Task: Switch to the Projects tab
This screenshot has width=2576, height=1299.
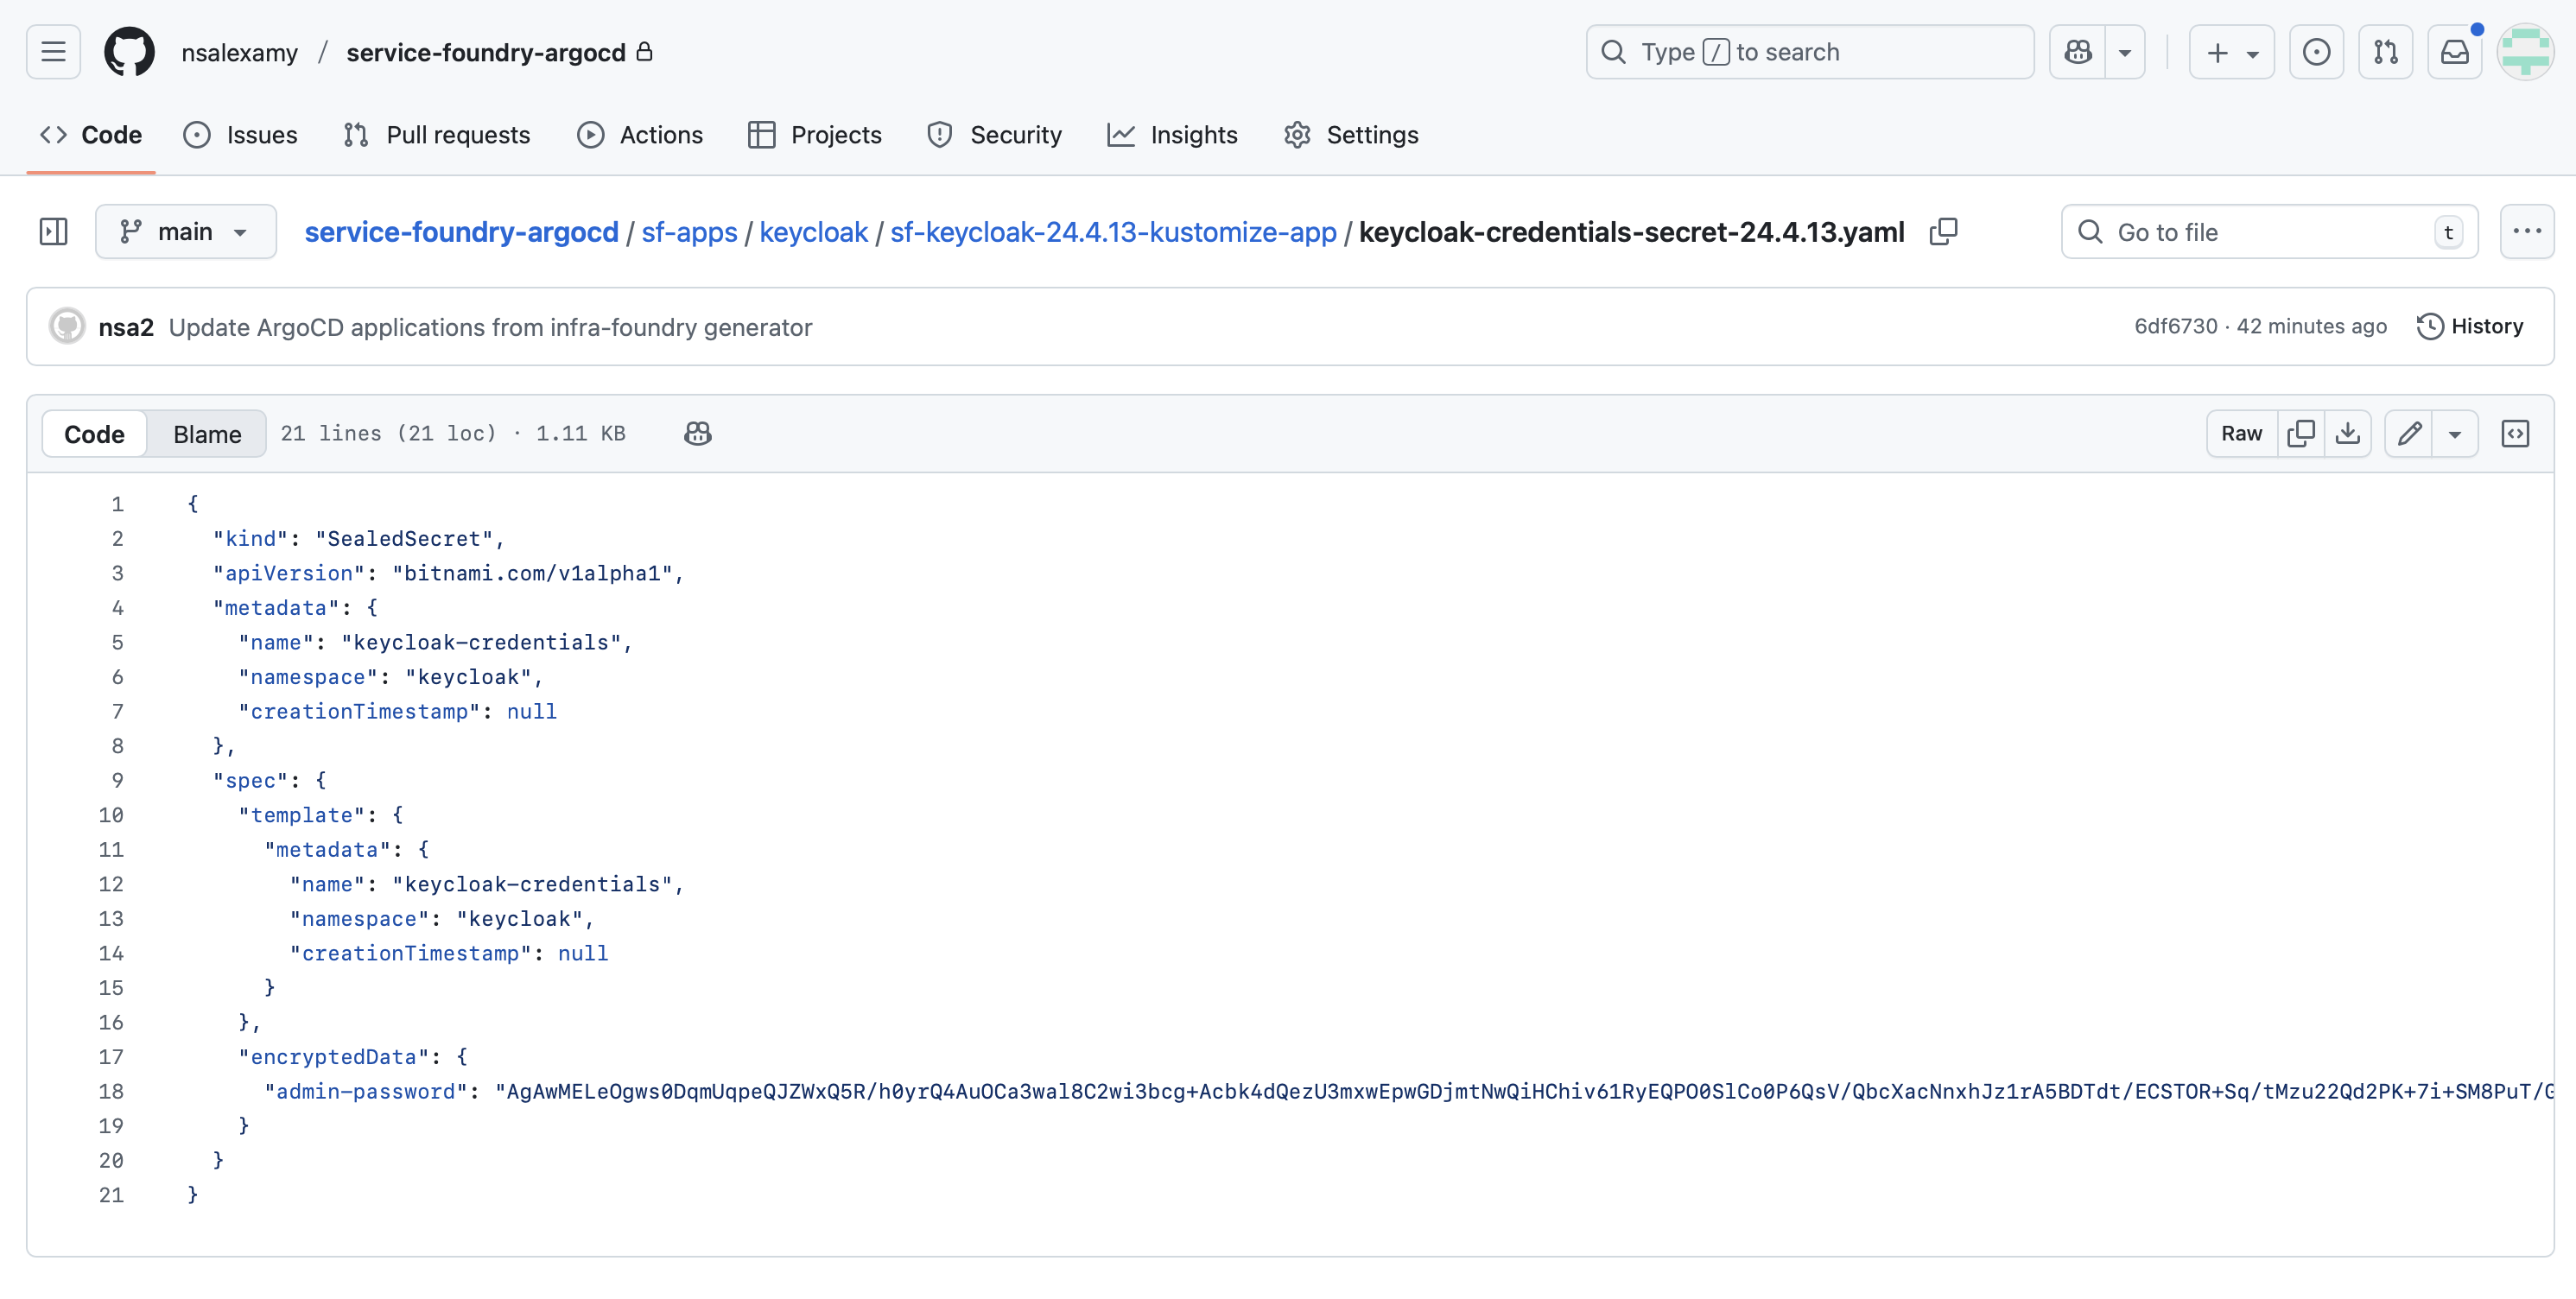Action: click(x=815, y=135)
